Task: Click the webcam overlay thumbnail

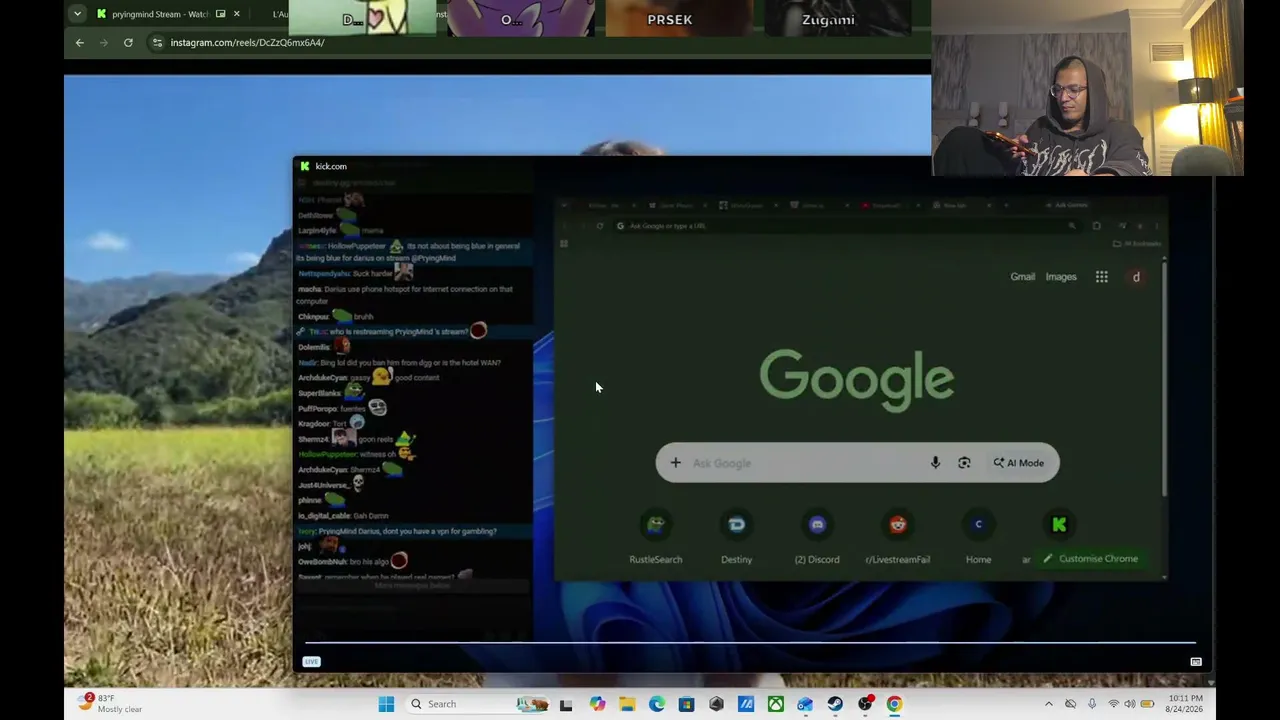Action: tap(1087, 88)
